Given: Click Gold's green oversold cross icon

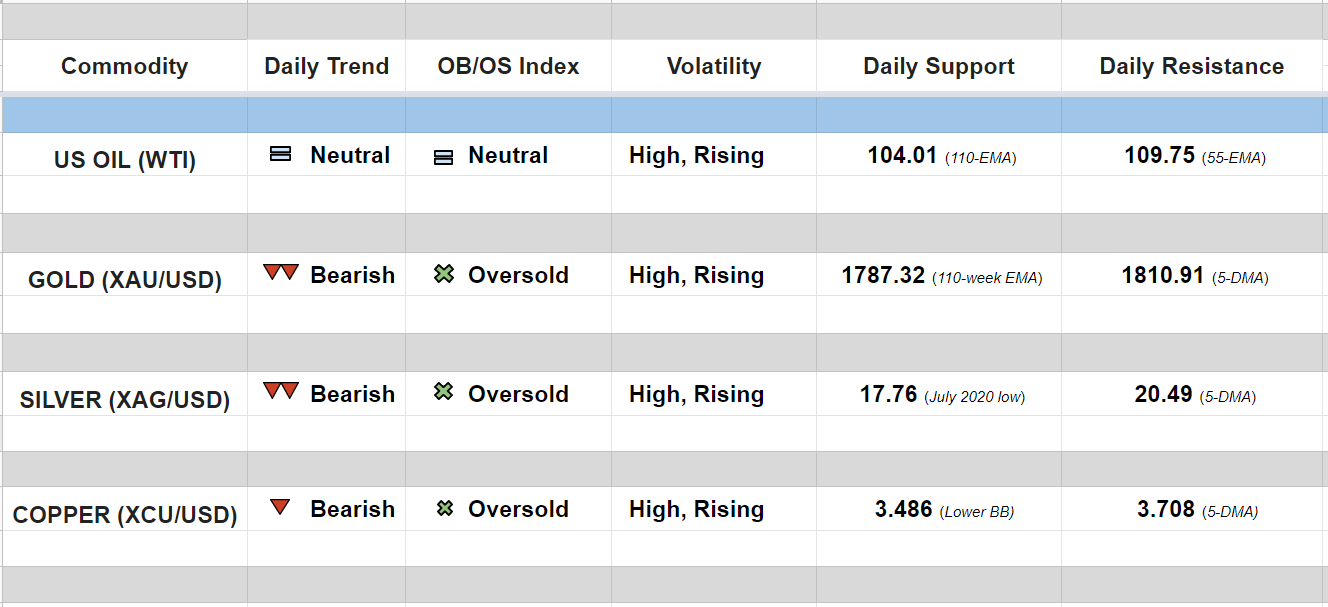Looking at the screenshot, I should point(444,274).
